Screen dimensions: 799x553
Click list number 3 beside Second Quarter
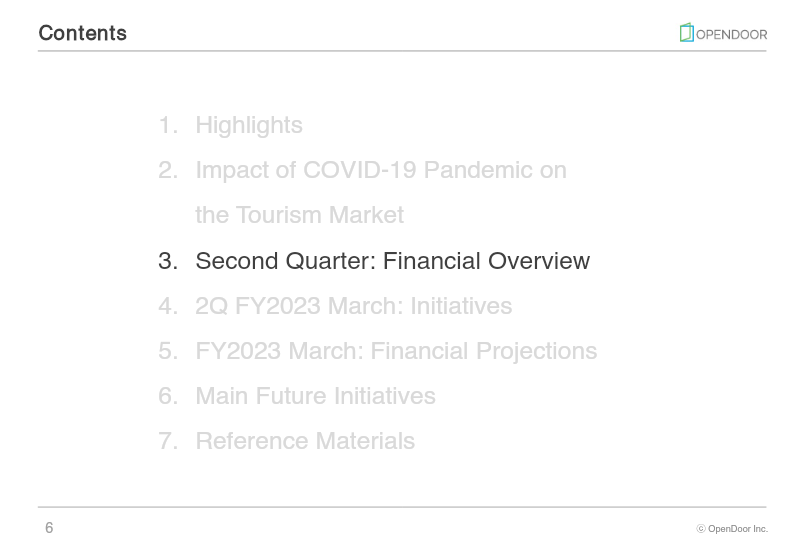(168, 261)
